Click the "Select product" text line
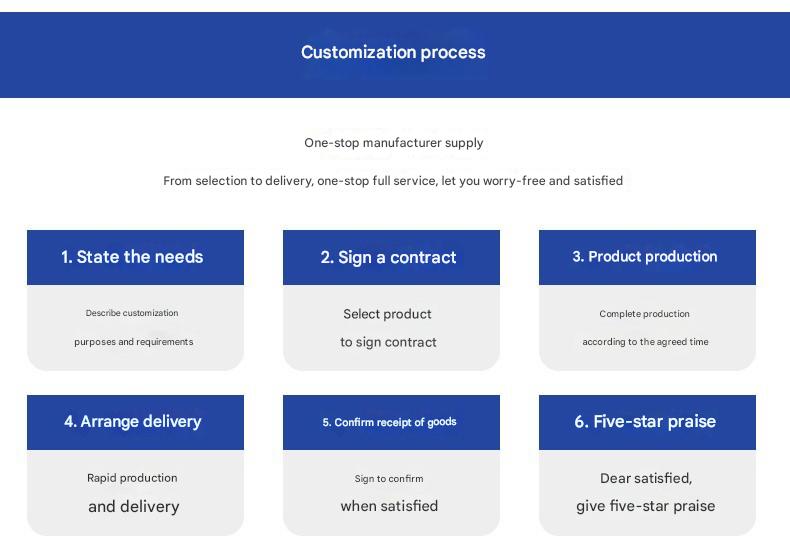Viewport: 790px width, 558px height. tap(388, 314)
